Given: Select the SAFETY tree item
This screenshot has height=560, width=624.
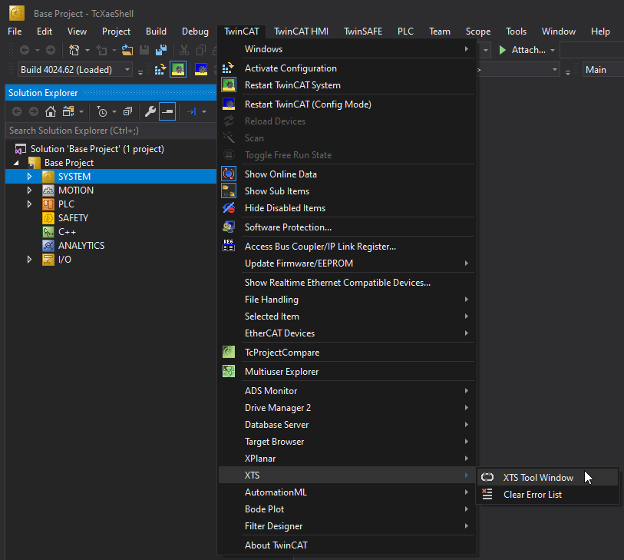Looking at the screenshot, I should click(73, 218).
